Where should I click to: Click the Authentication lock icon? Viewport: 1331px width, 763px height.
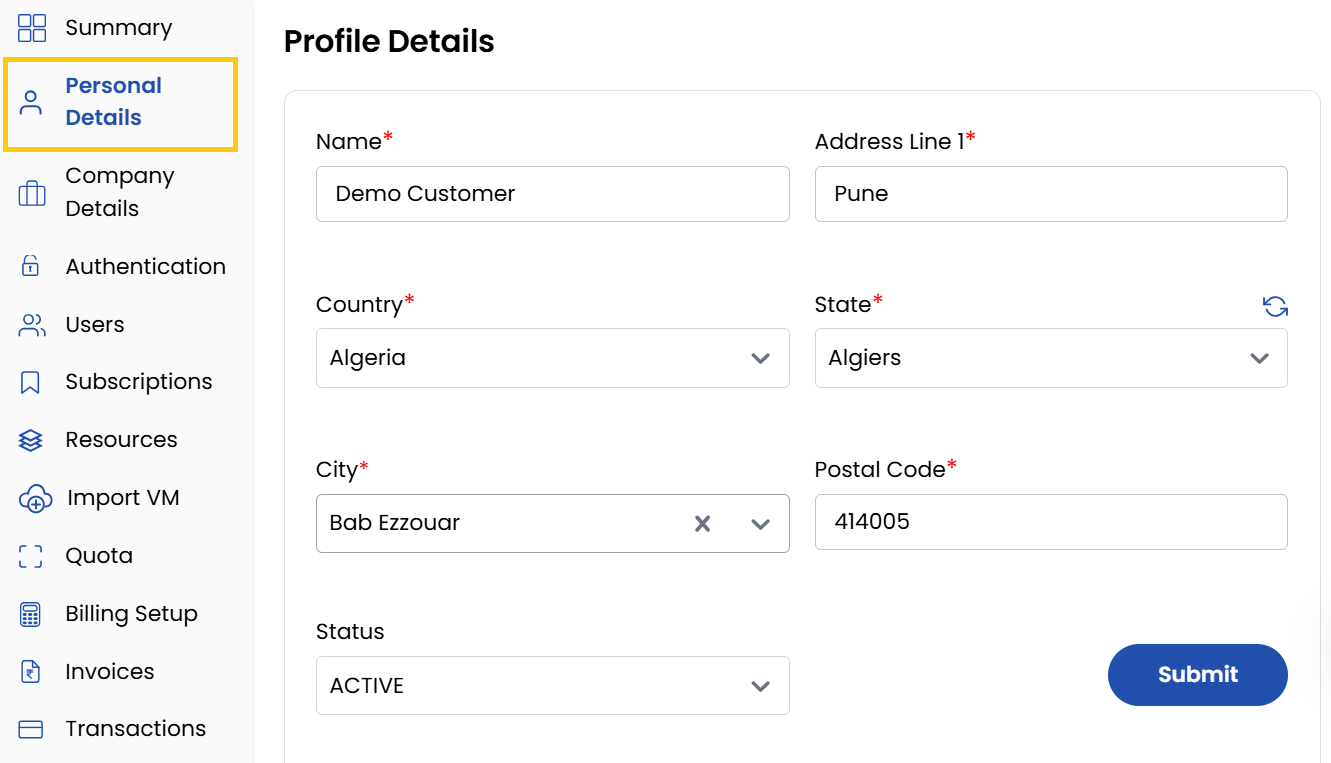point(31,265)
